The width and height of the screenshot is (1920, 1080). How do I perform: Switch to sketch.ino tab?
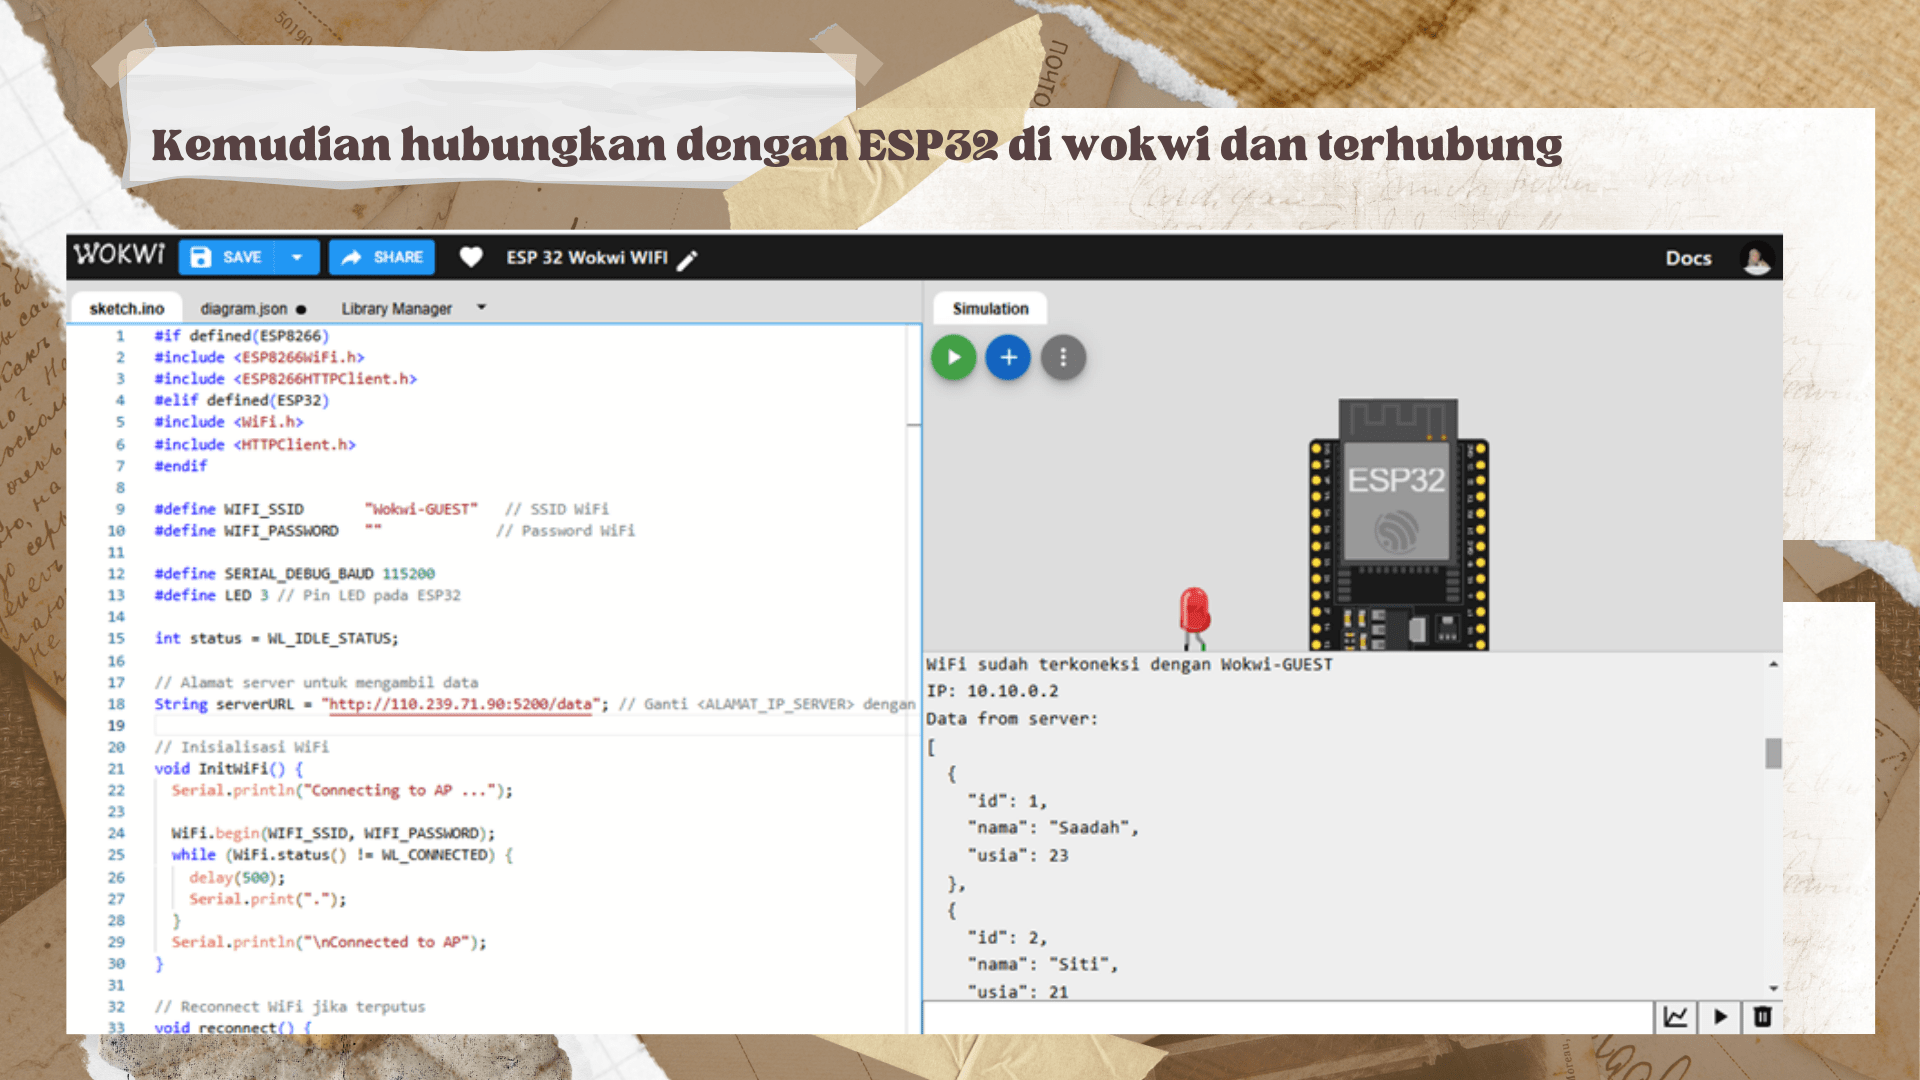tap(126, 308)
